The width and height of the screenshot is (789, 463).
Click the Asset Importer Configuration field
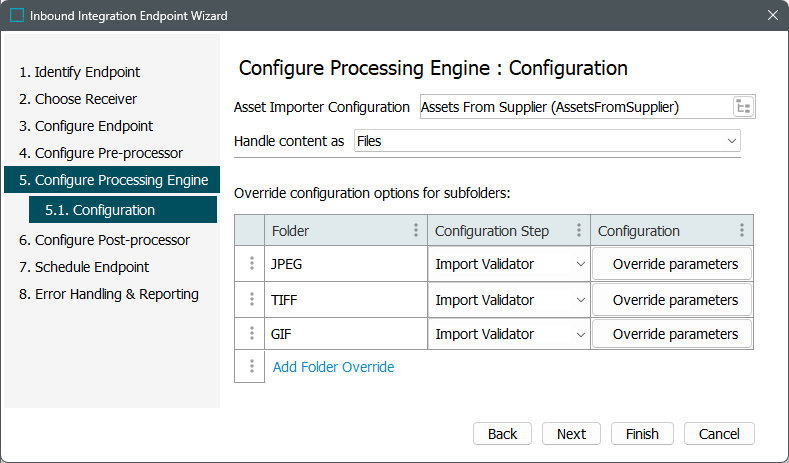[571, 107]
